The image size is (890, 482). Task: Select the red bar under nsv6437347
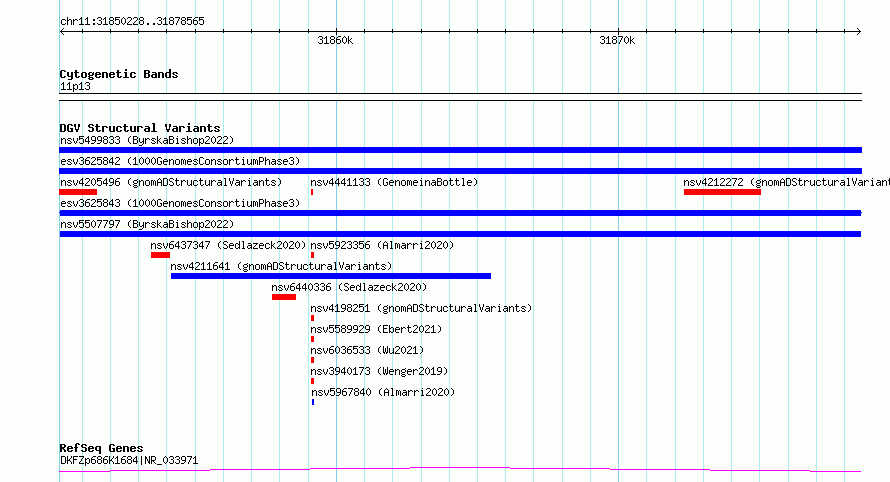tap(161, 255)
